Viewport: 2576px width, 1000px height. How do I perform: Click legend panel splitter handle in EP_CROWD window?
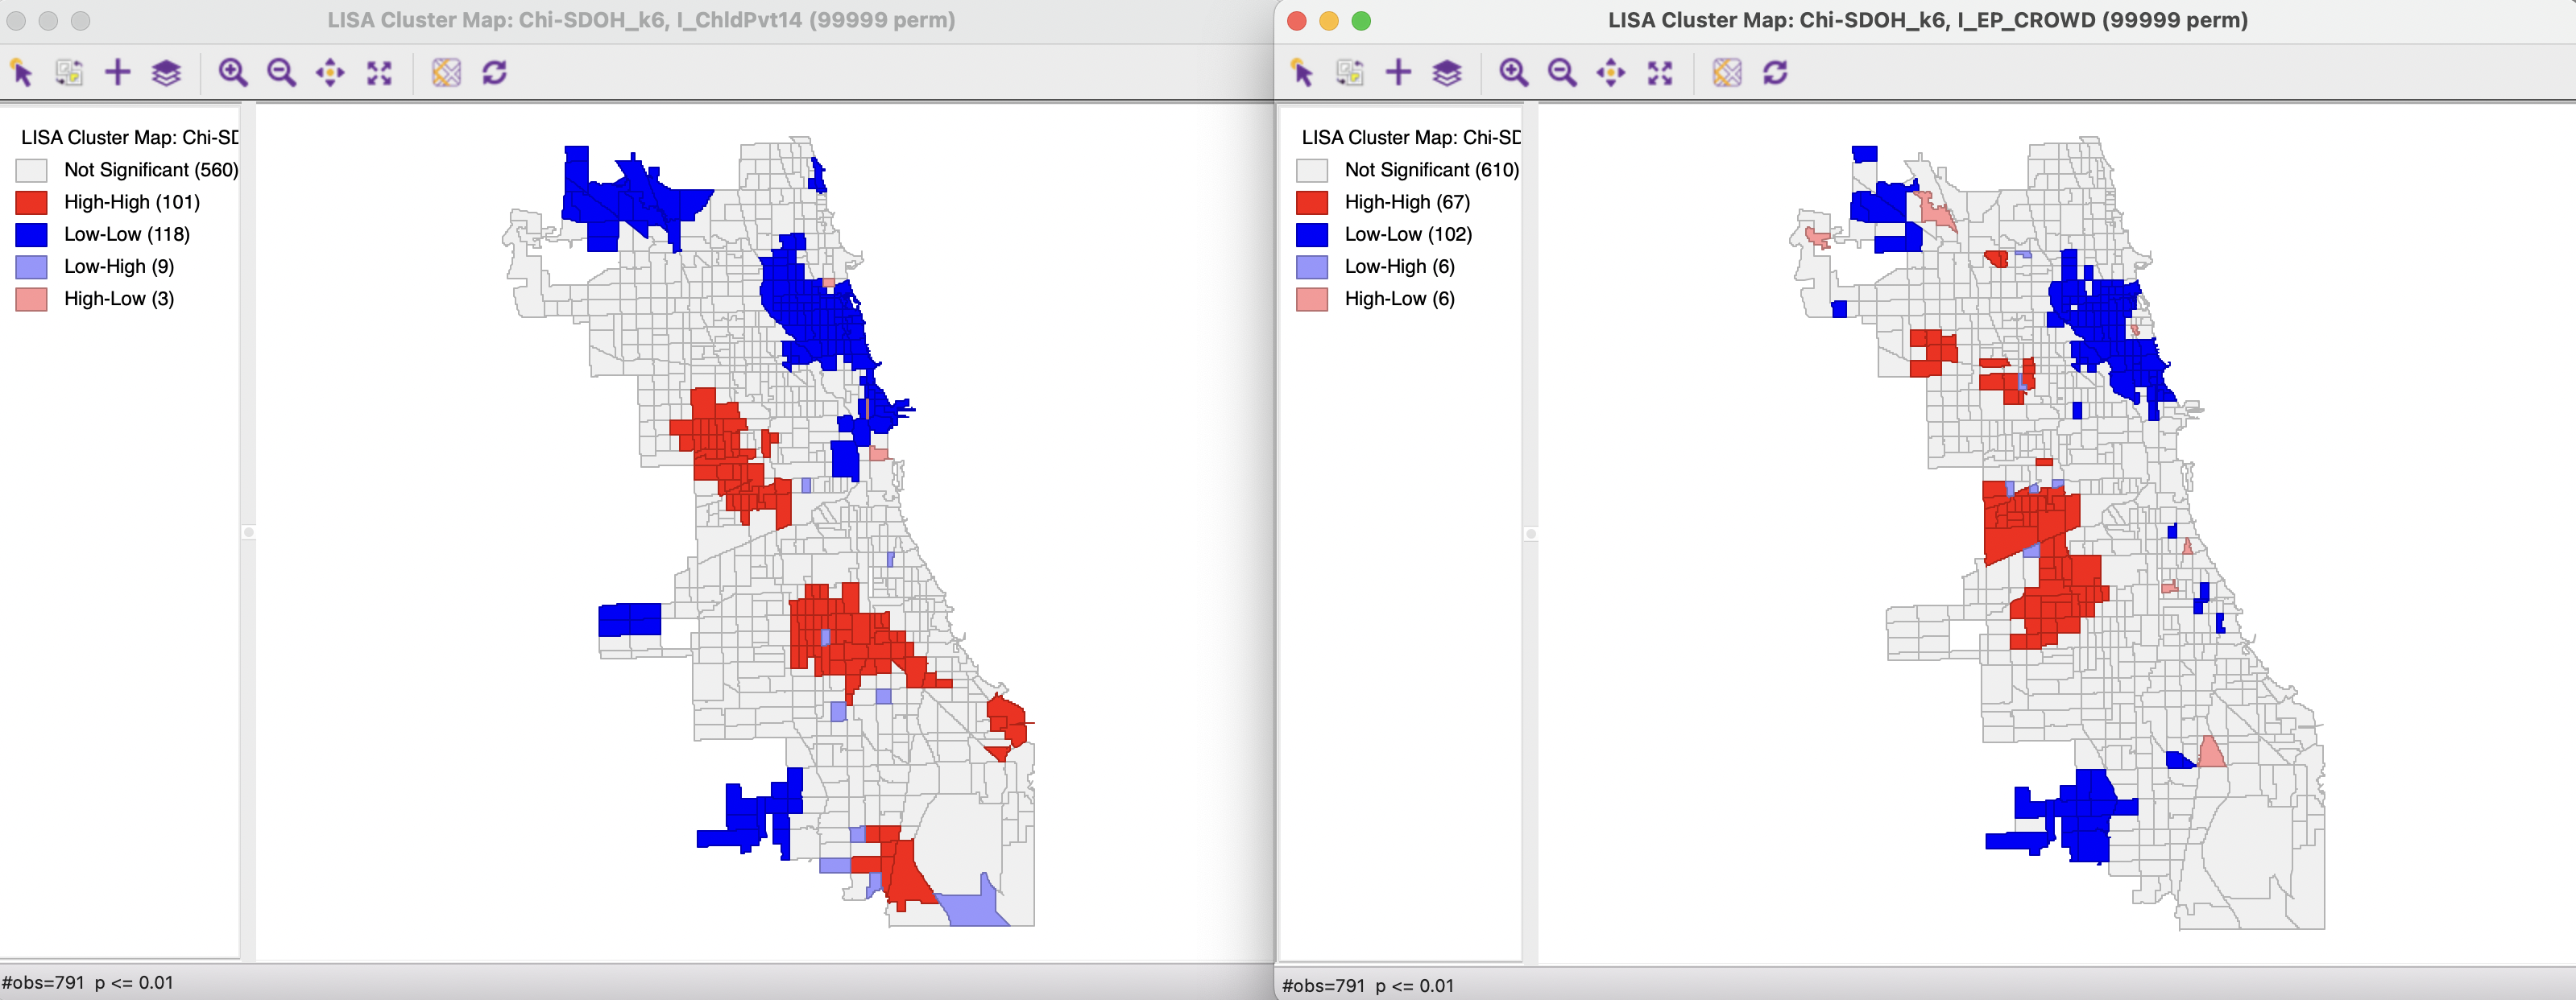pos(1530,534)
